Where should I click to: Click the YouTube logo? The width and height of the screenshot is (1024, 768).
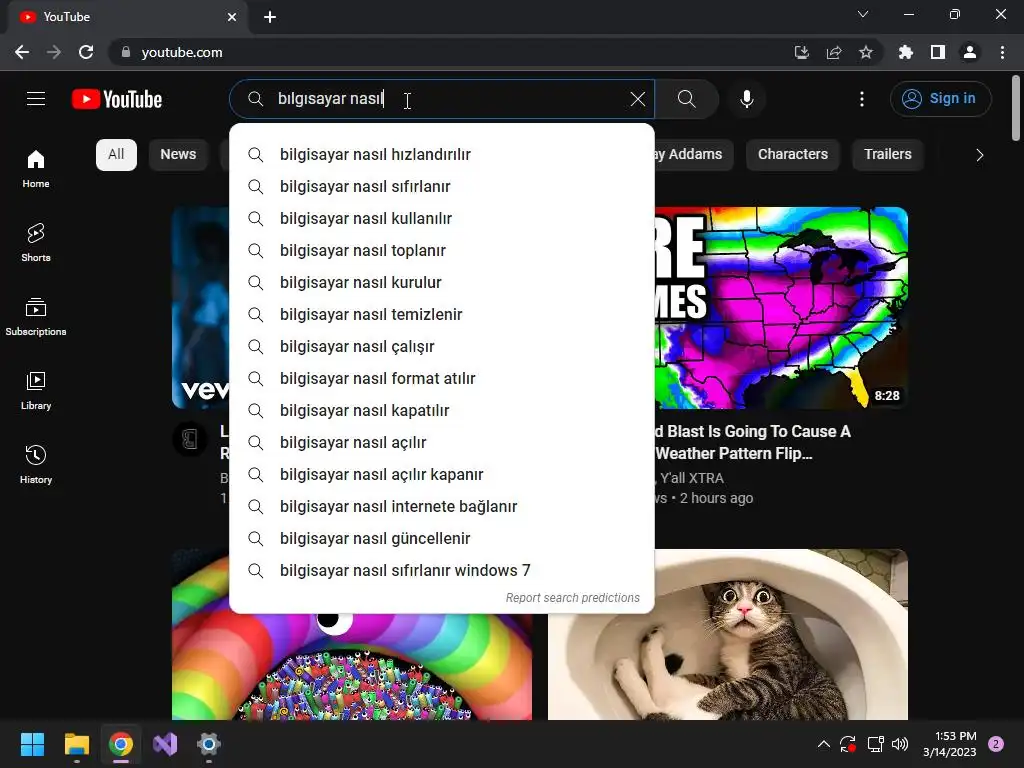click(x=117, y=99)
